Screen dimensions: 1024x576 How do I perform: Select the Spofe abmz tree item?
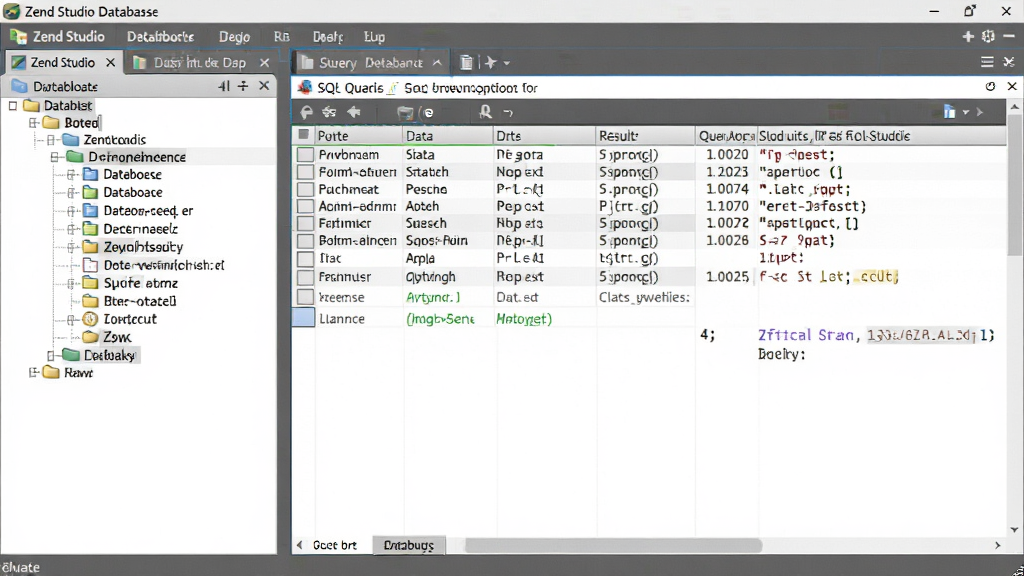tap(140, 283)
